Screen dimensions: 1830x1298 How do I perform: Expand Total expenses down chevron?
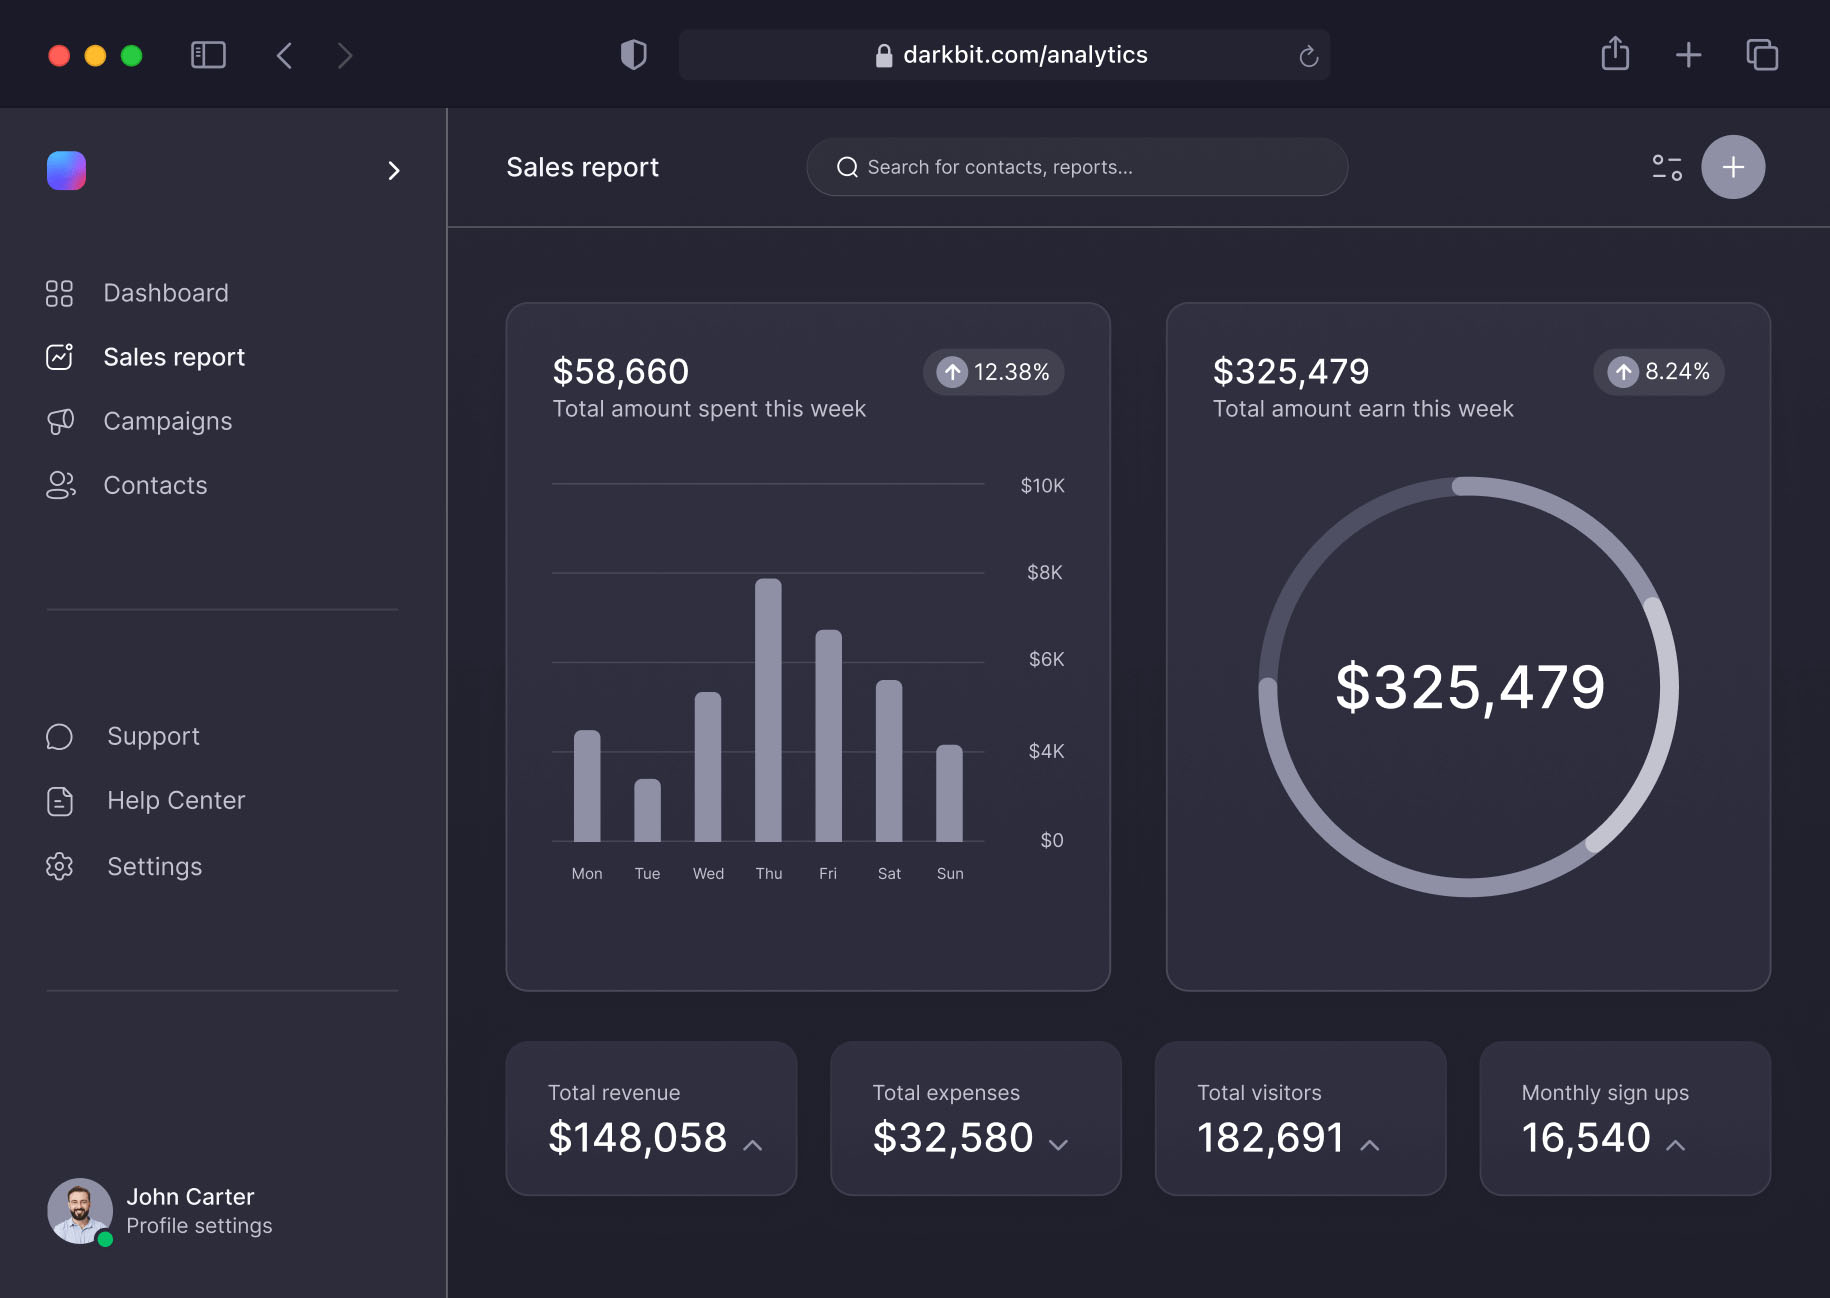point(1058,1145)
